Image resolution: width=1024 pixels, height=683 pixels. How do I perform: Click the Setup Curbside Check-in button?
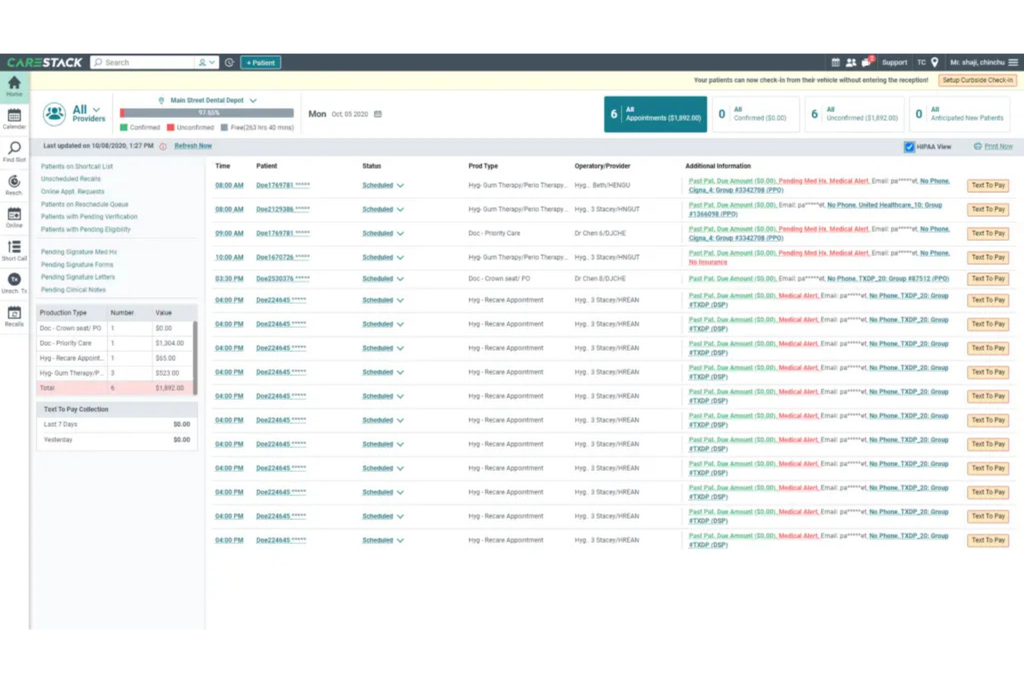[977, 80]
